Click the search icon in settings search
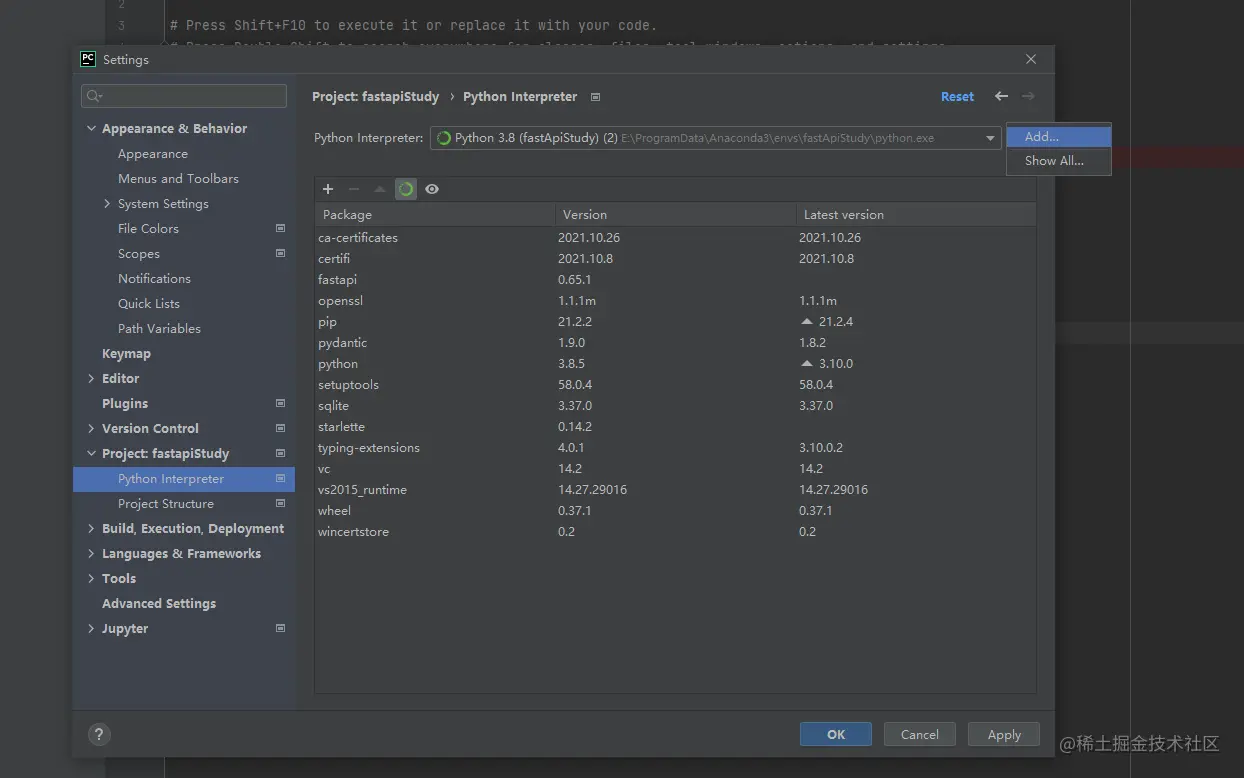The width and height of the screenshot is (1244, 778). click(x=94, y=96)
